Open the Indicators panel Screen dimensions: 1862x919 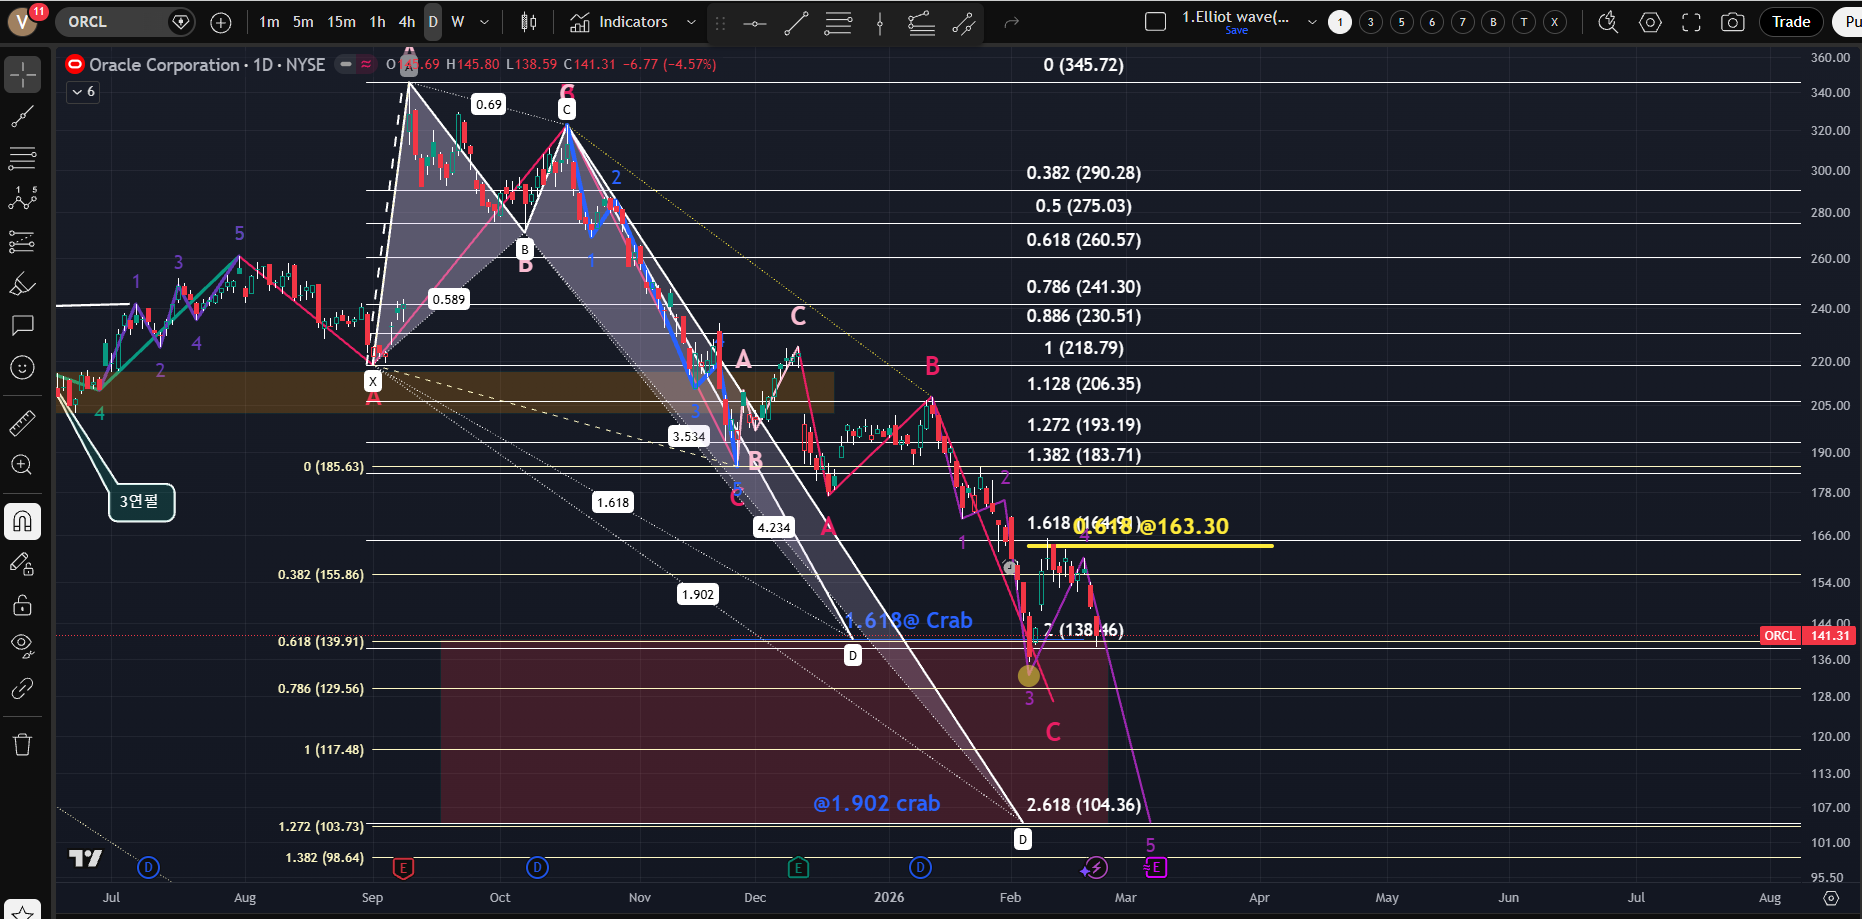619,22
